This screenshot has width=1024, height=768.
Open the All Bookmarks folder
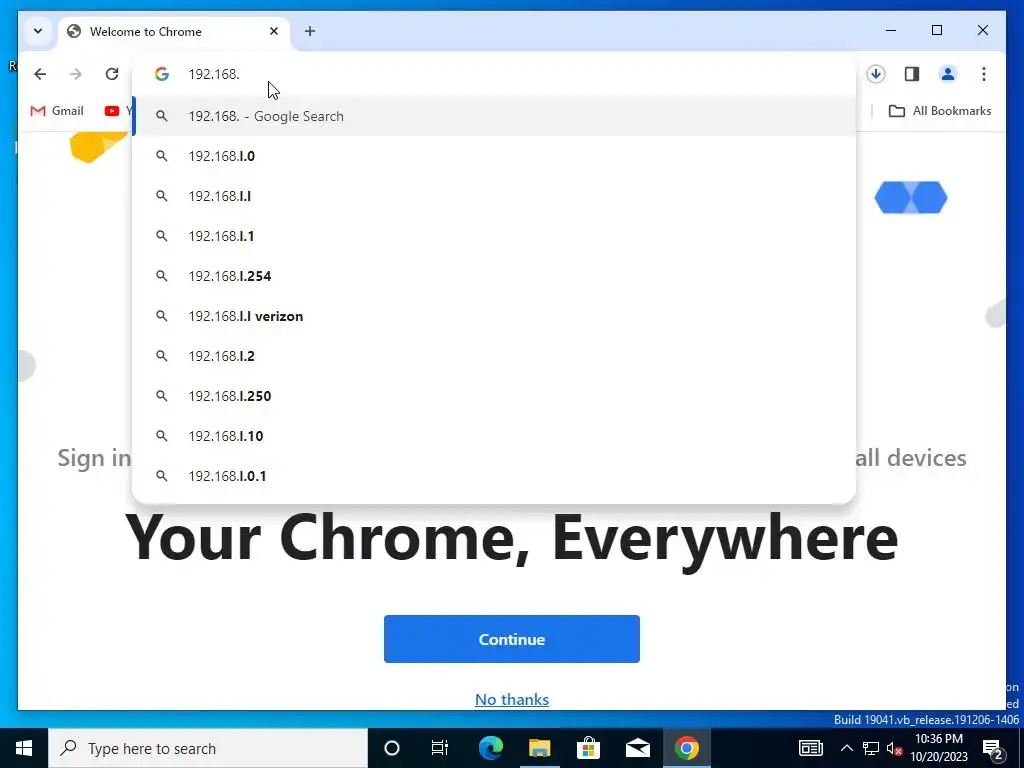pyautogui.click(x=940, y=111)
